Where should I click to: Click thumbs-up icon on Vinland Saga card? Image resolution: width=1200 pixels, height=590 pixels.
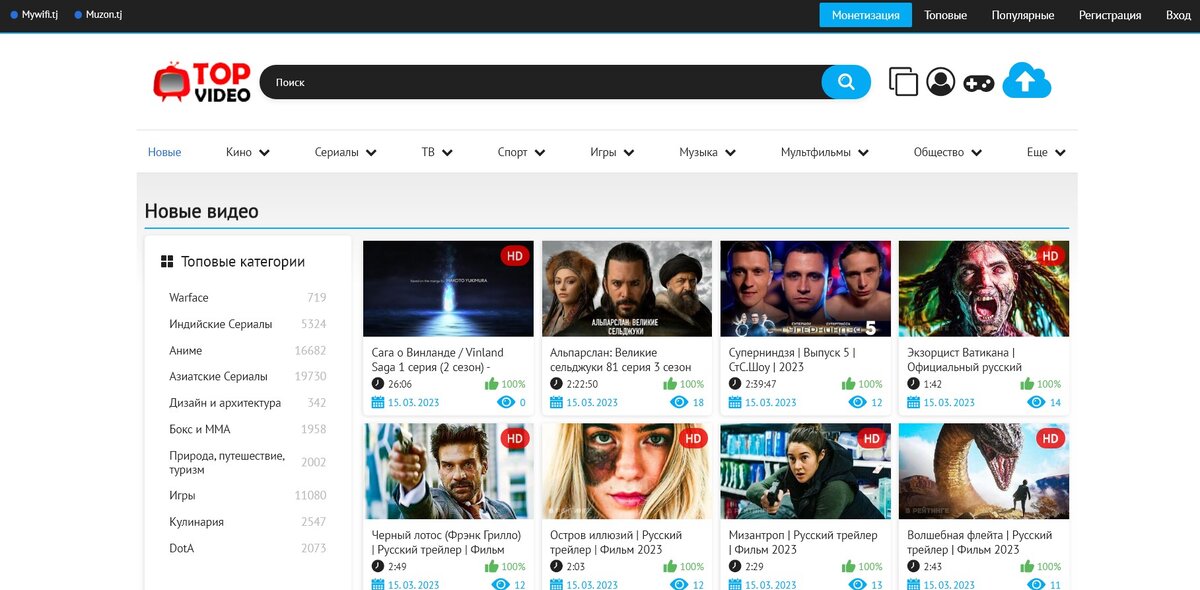point(492,384)
